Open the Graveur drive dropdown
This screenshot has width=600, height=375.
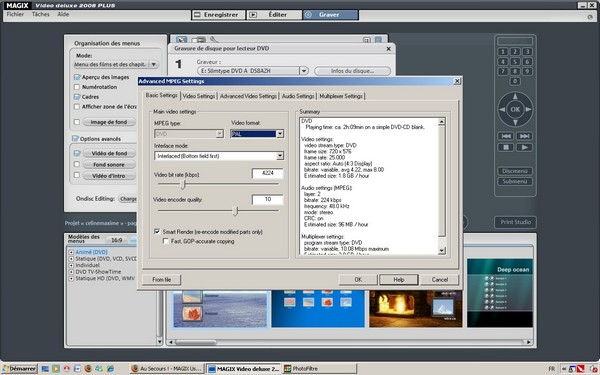pos(303,71)
